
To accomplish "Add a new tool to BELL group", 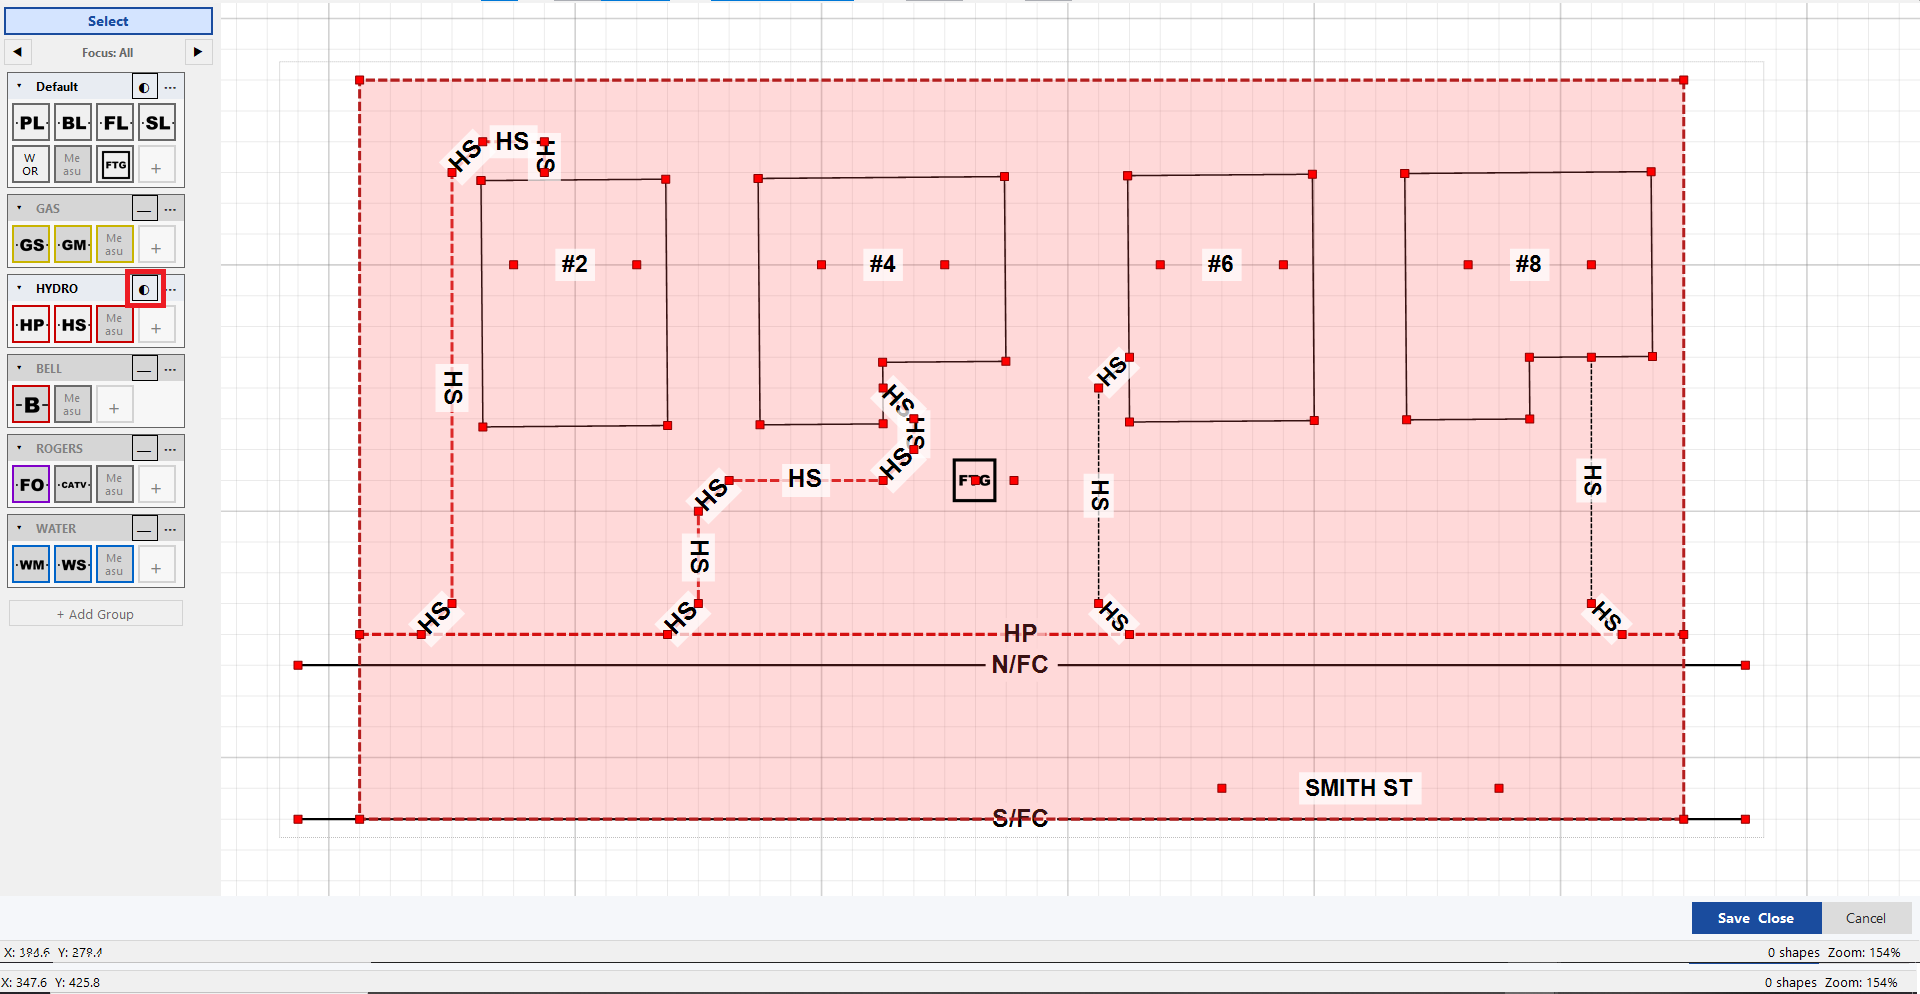I will [115, 404].
